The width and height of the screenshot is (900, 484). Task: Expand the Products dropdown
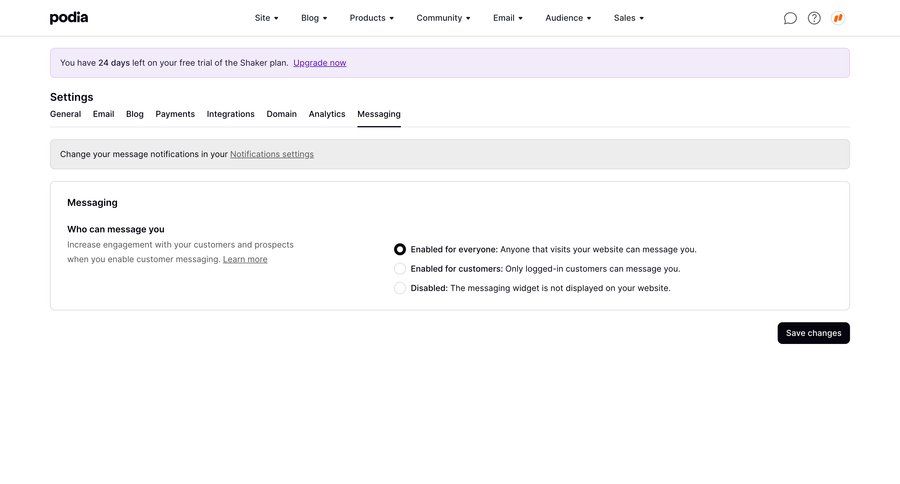(x=371, y=18)
